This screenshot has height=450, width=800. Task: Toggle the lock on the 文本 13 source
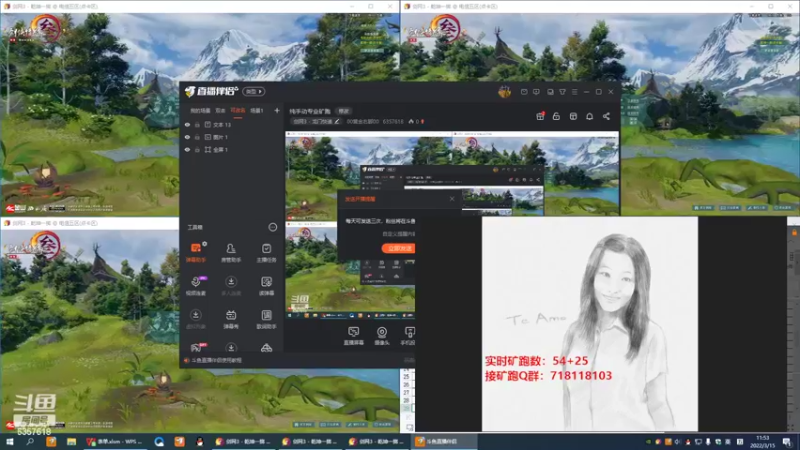tap(197, 124)
